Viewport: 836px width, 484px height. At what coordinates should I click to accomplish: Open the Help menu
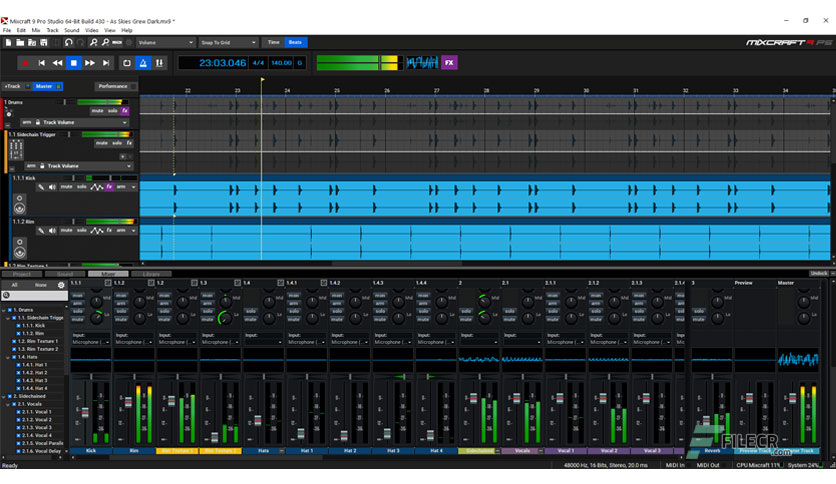click(x=126, y=30)
